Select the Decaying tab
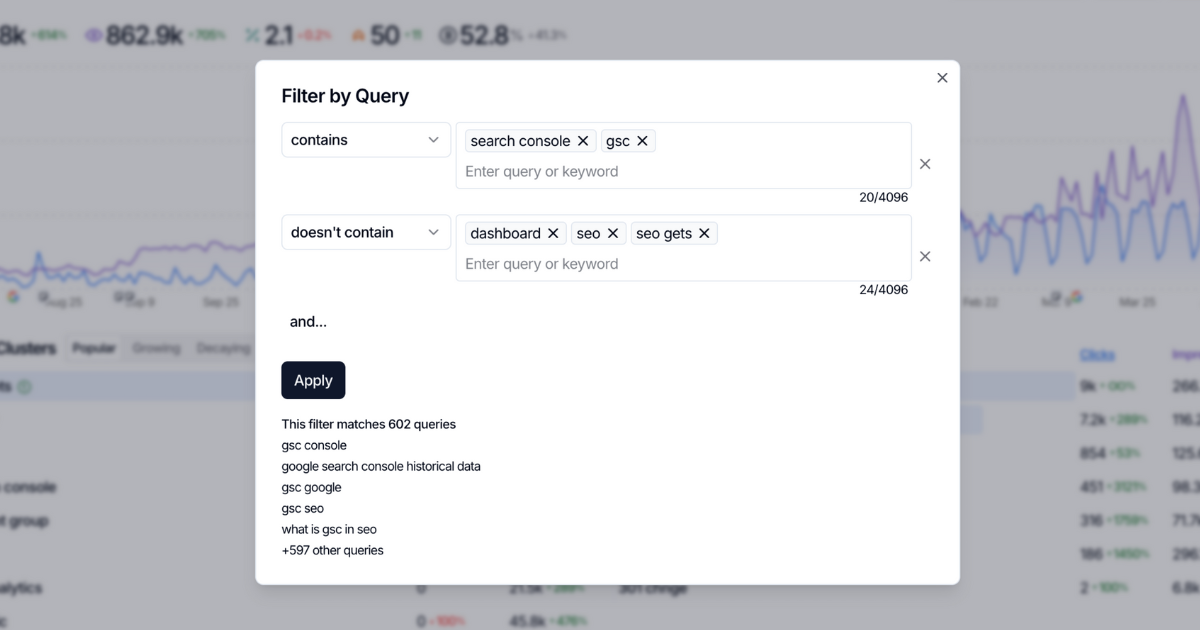 coord(222,348)
